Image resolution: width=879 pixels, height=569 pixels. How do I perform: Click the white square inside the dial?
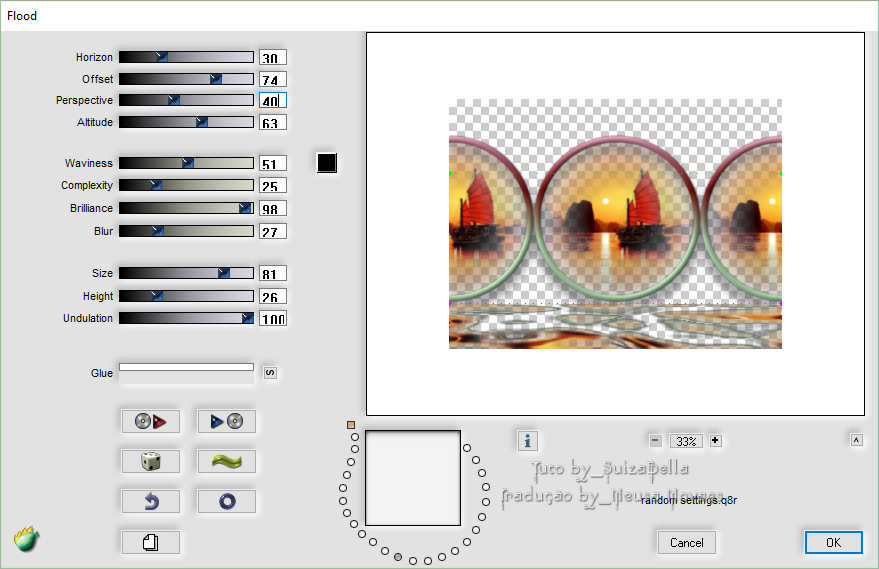413,478
